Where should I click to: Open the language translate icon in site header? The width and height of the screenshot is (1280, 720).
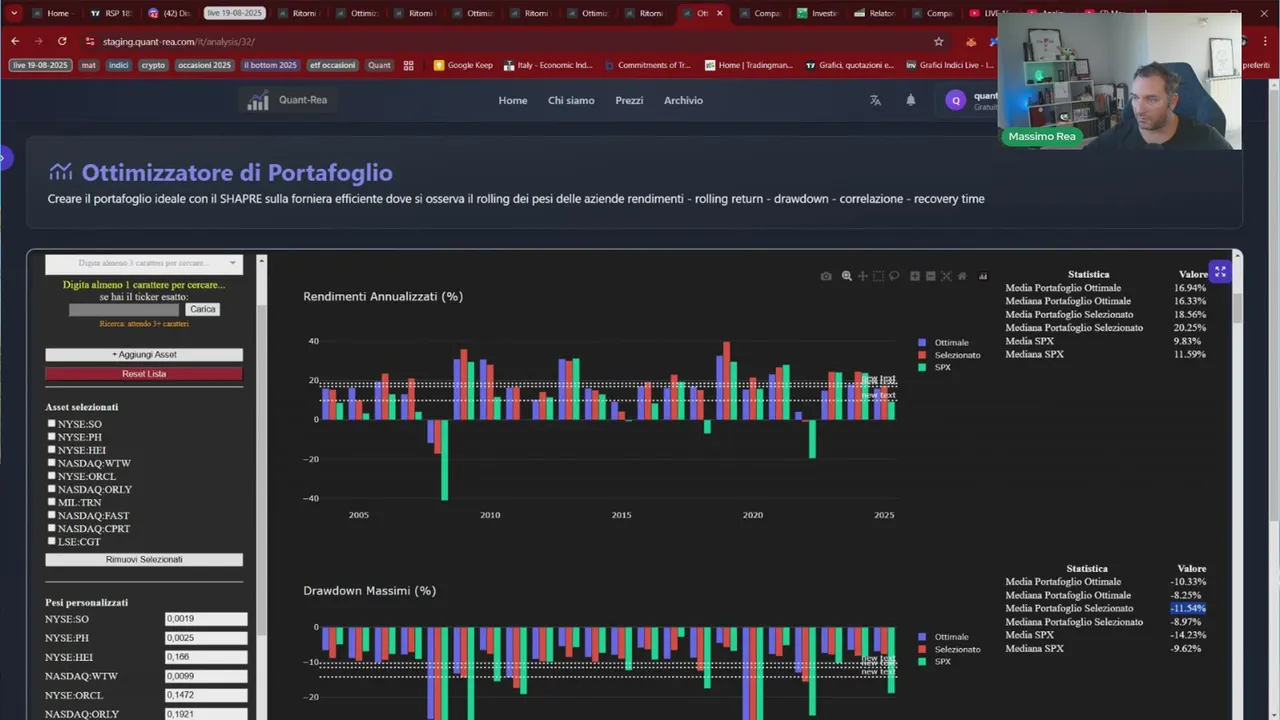[875, 100]
